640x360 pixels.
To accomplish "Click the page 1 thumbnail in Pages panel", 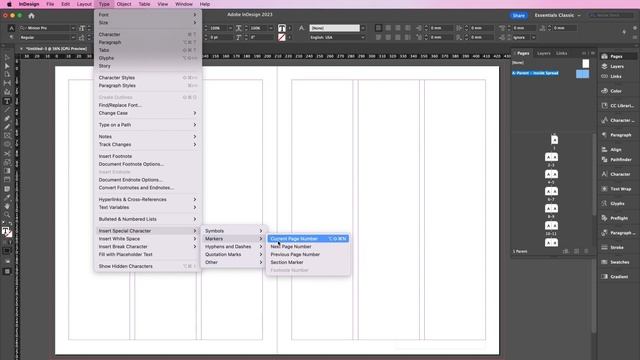I will point(554,140).
